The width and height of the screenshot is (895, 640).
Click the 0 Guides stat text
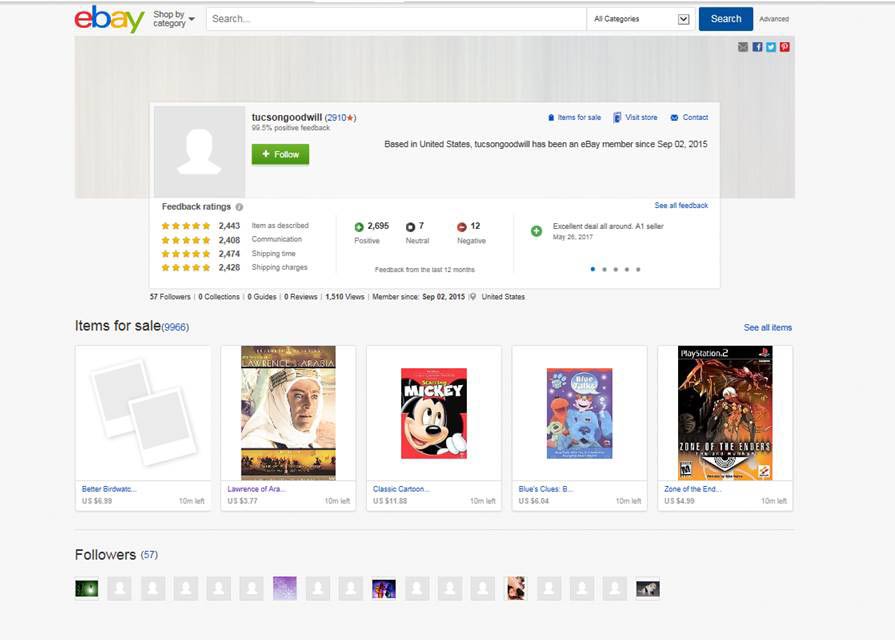pos(262,297)
